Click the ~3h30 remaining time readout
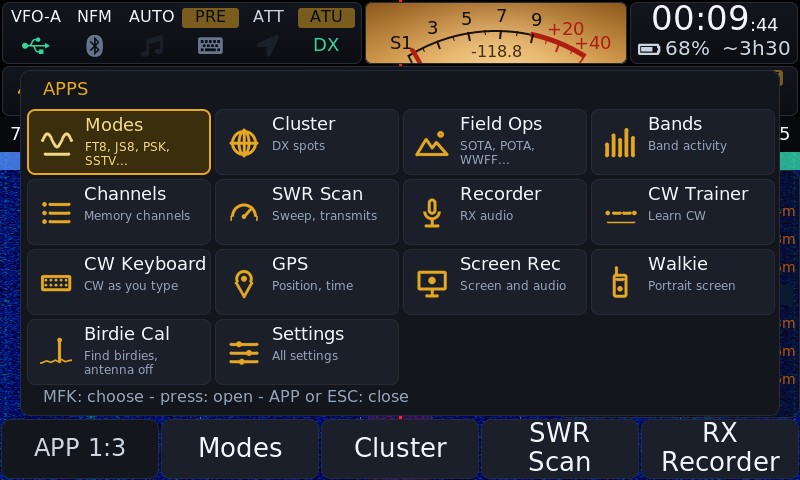800x480 pixels. [x=757, y=49]
